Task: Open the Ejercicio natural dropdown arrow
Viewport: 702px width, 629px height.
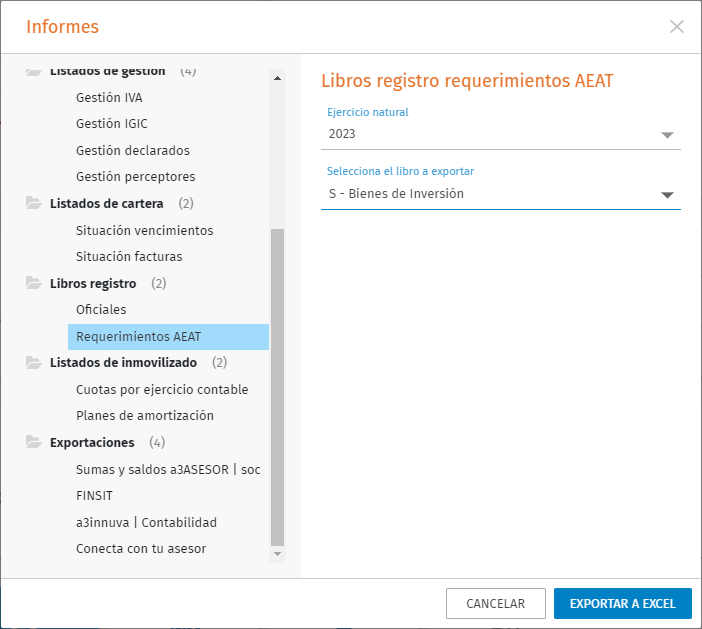Action: click(x=667, y=135)
